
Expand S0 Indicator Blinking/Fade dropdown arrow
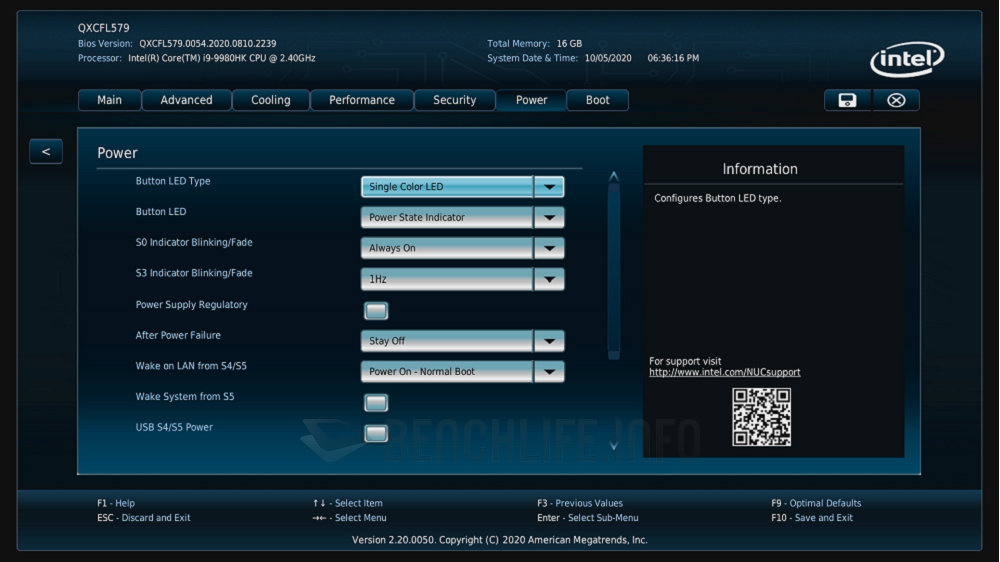[x=549, y=248]
